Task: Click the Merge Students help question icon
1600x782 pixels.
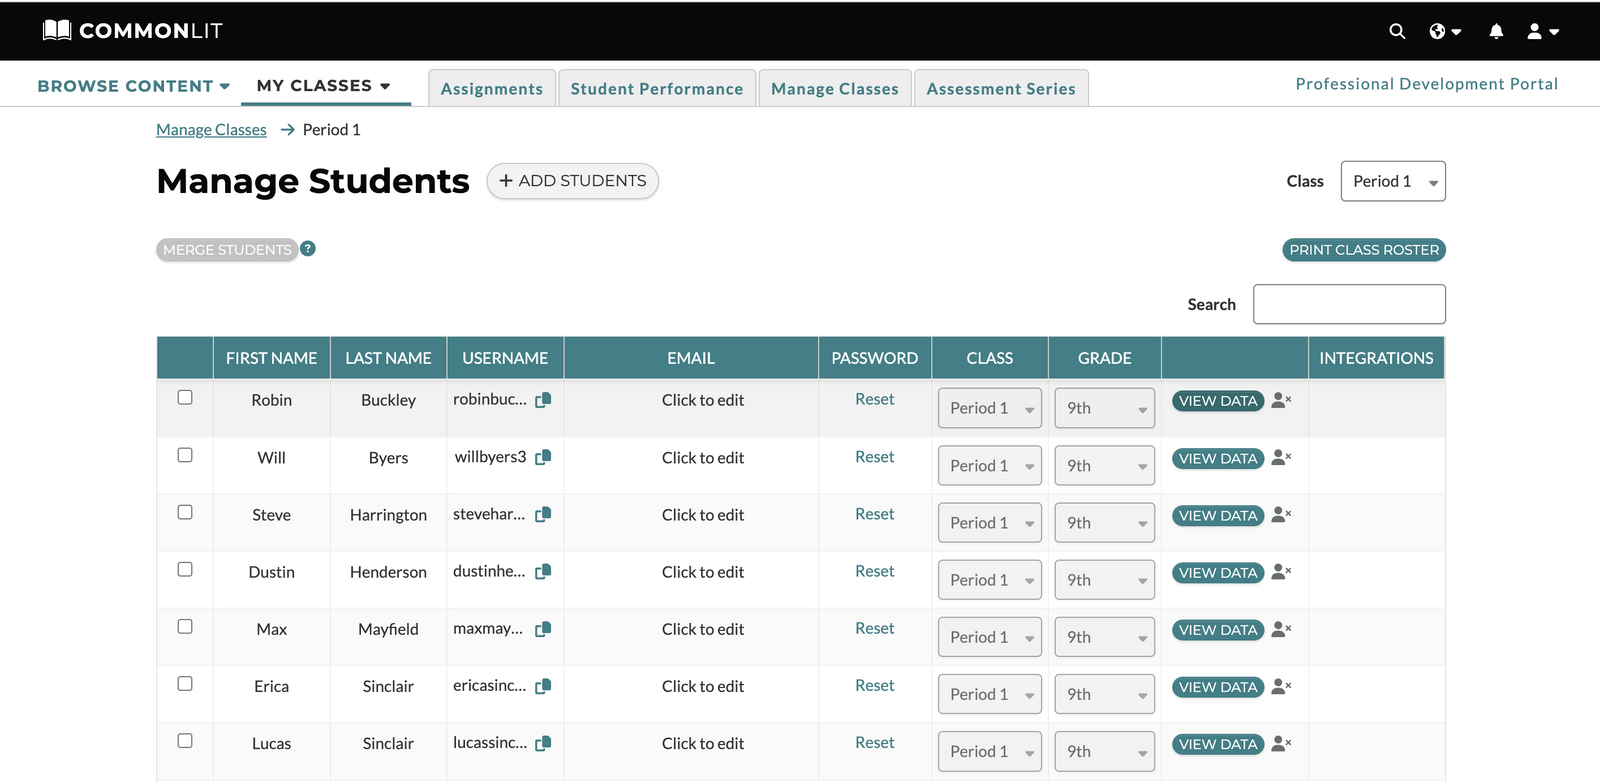Action: [308, 249]
